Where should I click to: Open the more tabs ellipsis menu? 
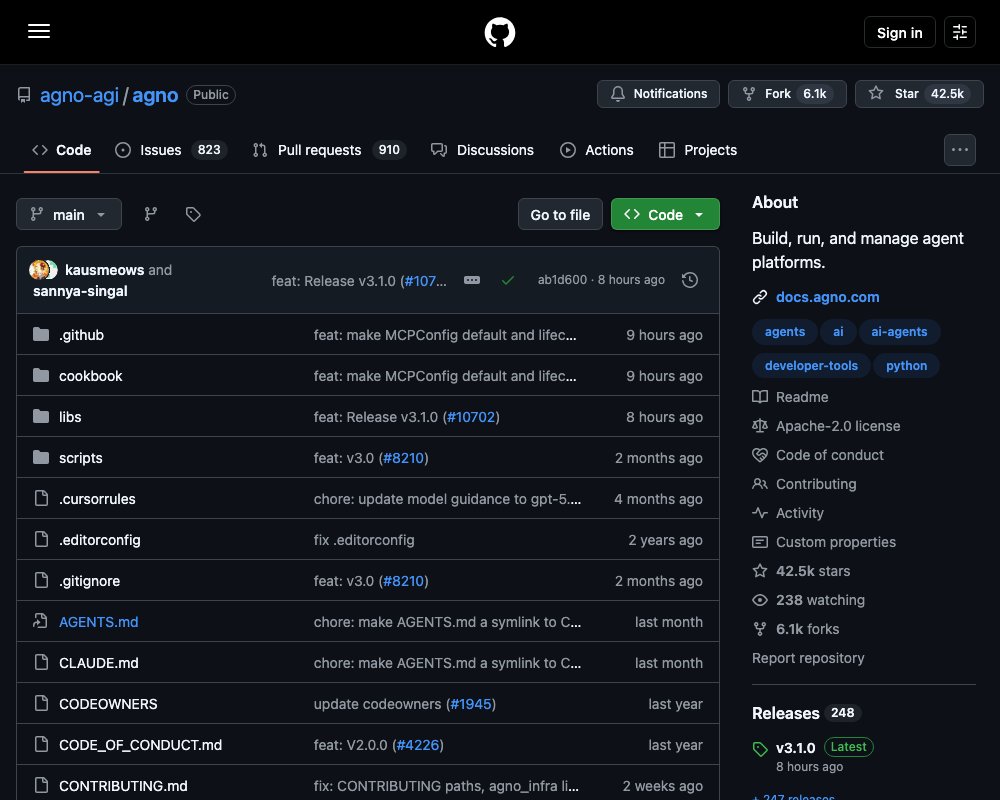point(959,150)
